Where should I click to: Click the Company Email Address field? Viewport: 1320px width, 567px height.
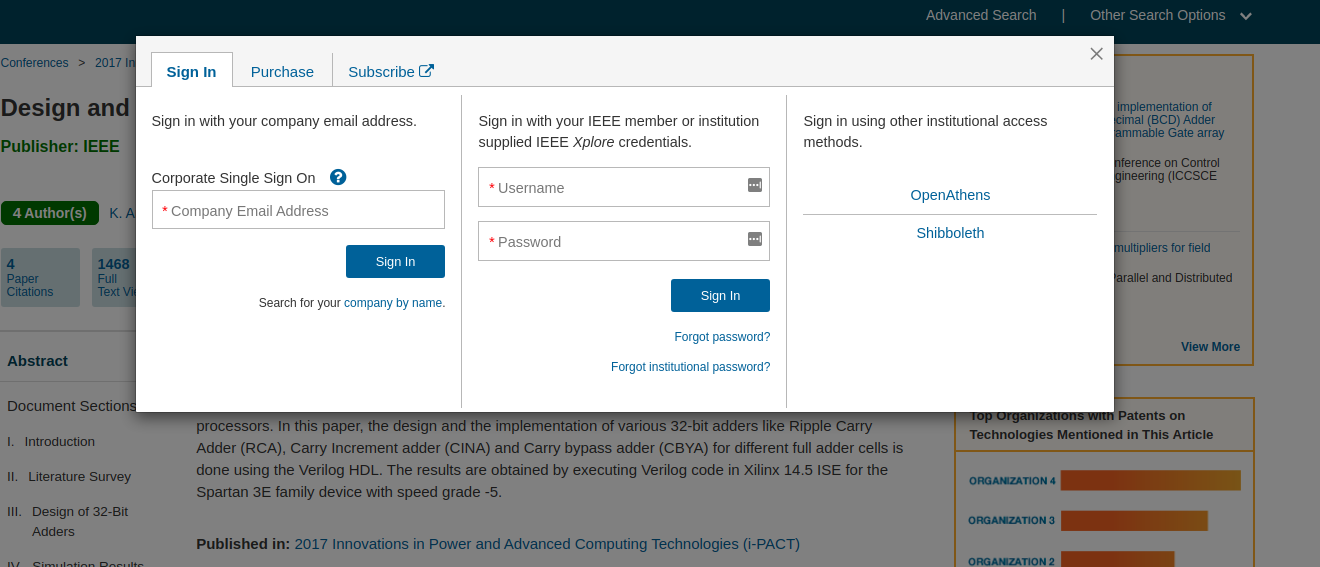coord(298,211)
